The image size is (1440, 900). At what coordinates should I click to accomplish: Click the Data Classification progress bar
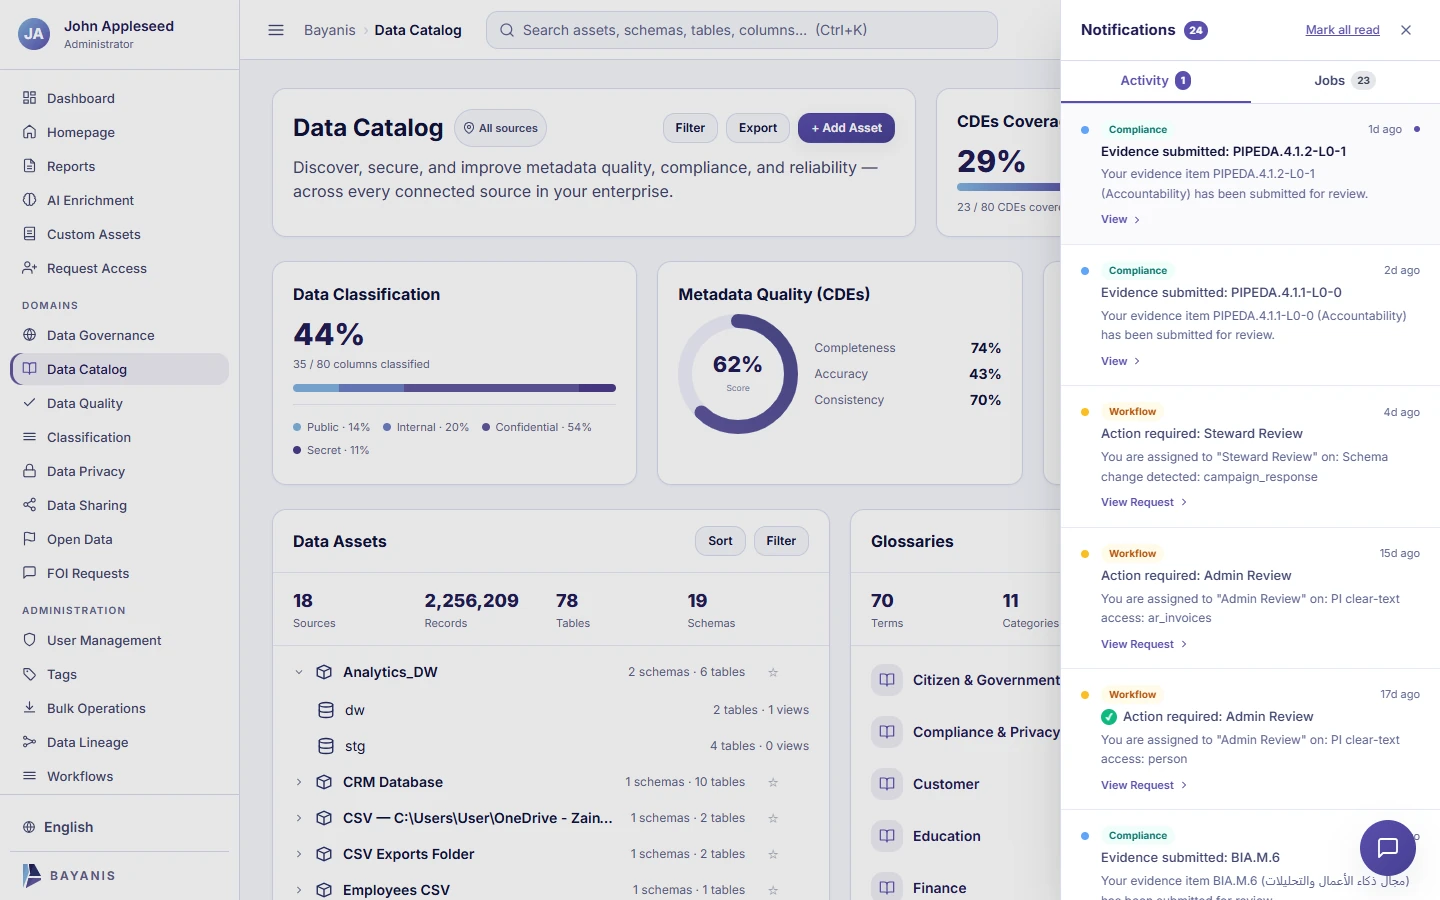pos(454,388)
